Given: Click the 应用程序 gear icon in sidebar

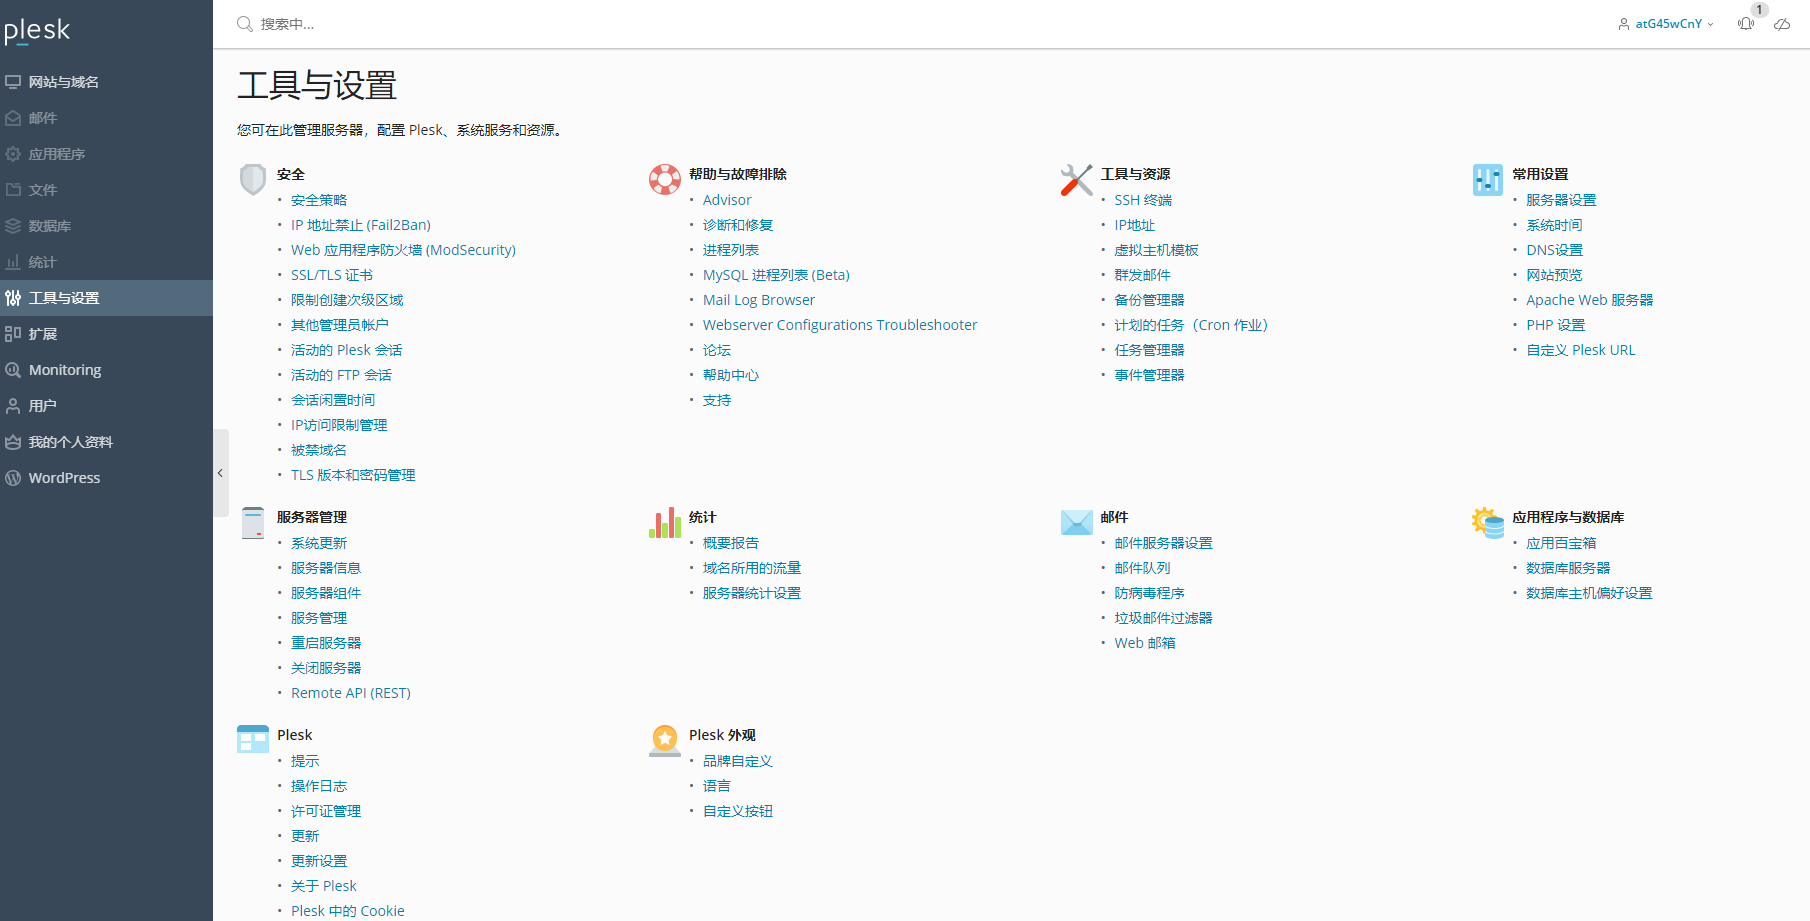Looking at the screenshot, I should tap(13, 154).
